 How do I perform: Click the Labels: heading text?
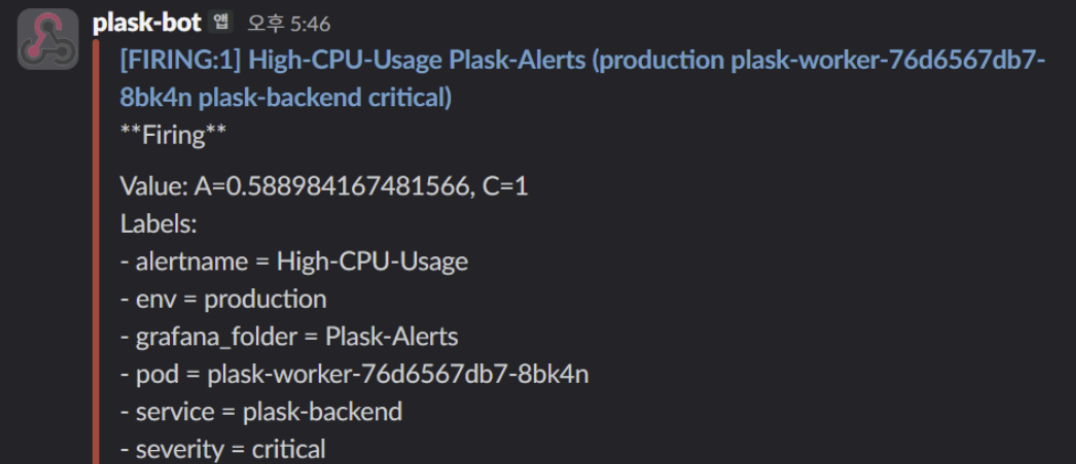click(x=158, y=224)
